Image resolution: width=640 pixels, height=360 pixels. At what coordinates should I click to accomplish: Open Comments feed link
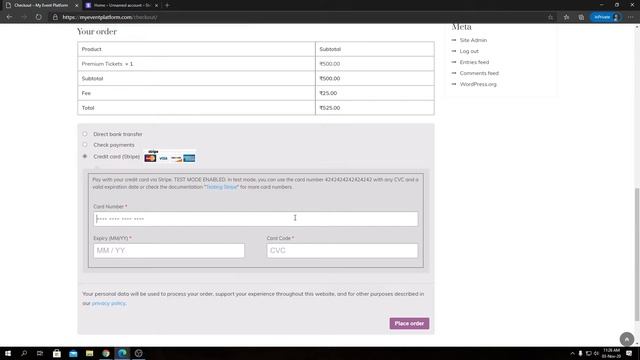point(479,73)
